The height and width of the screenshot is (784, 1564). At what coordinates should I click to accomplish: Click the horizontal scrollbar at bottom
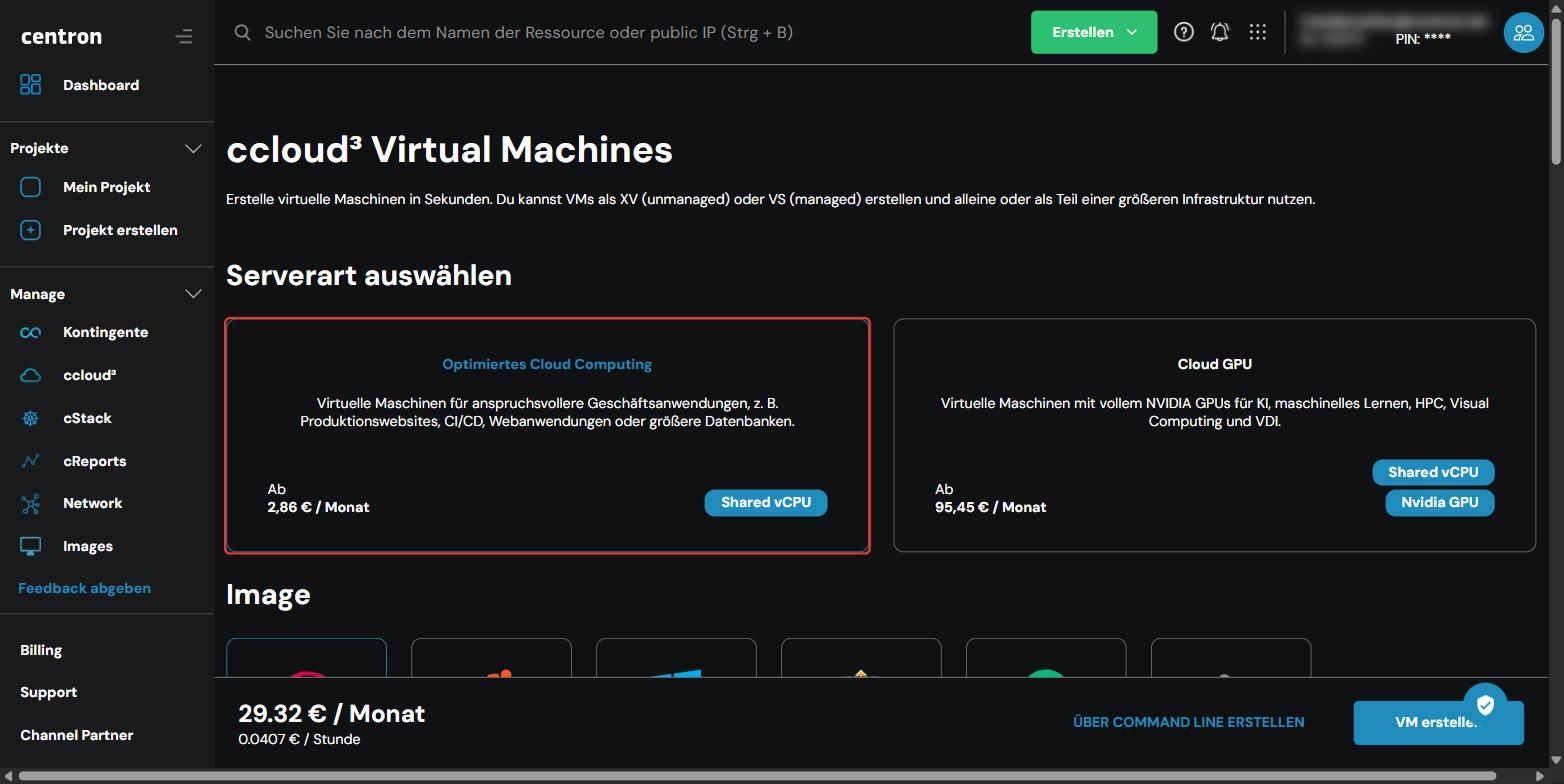(757, 776)
